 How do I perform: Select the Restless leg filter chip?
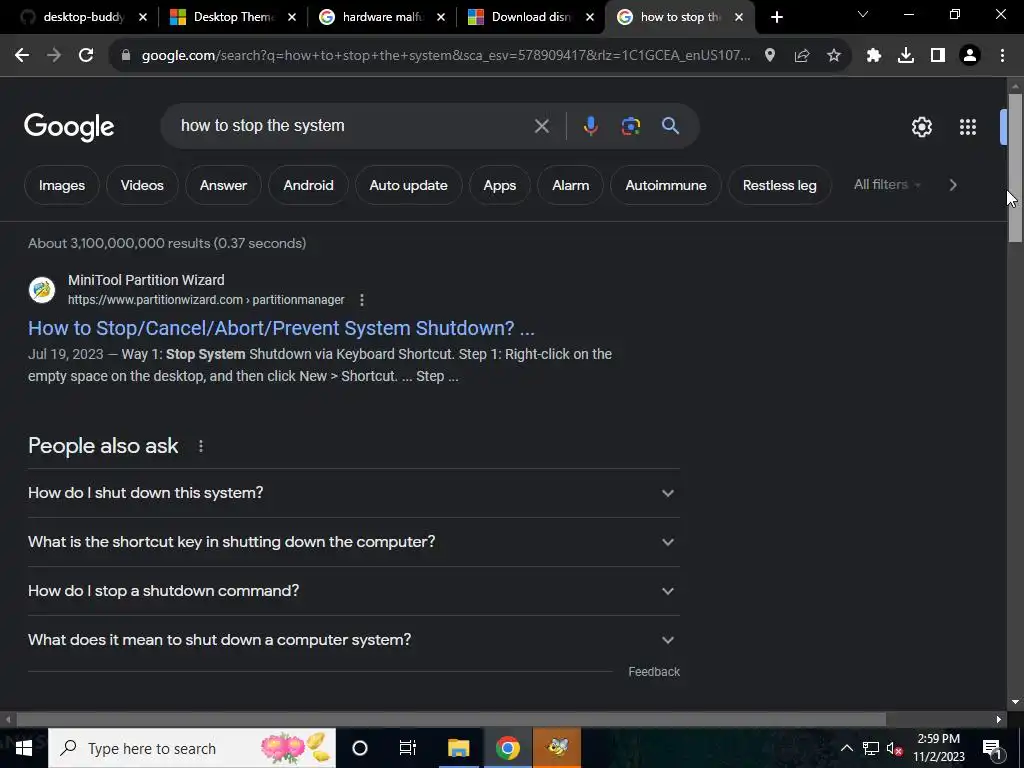point(779,185)
